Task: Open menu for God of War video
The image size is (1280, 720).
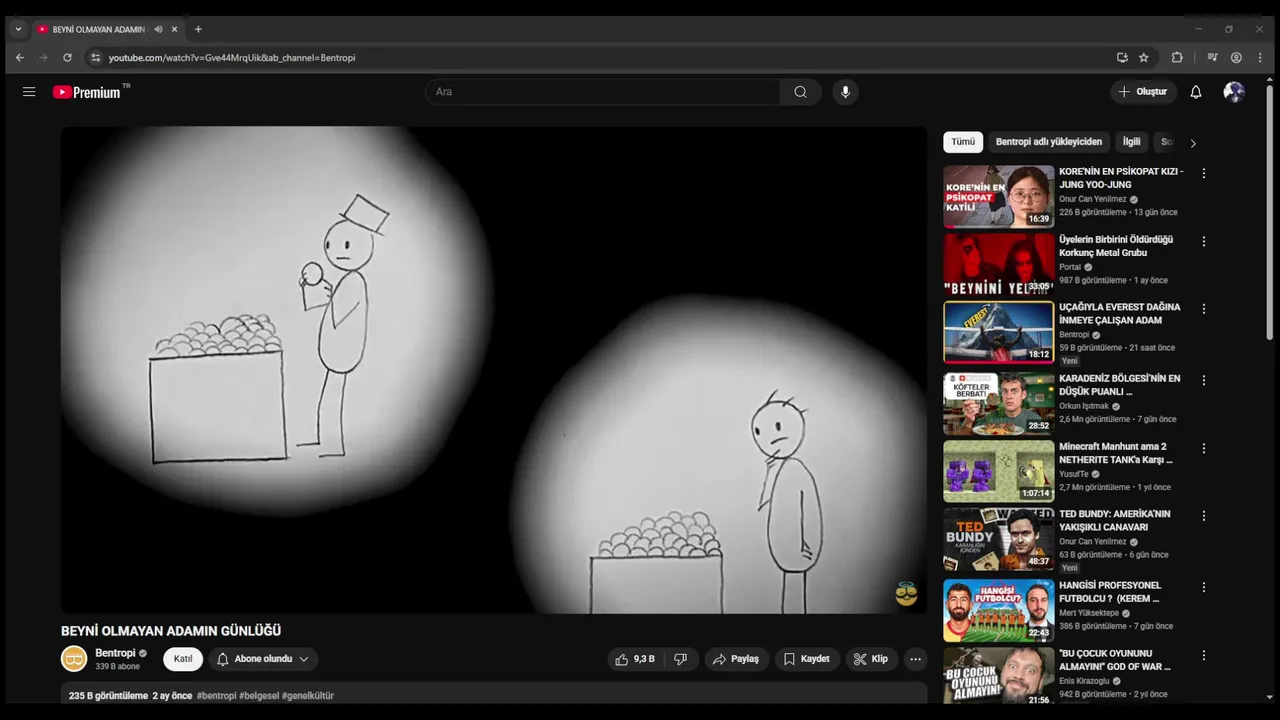Action: pos(1204,655)
